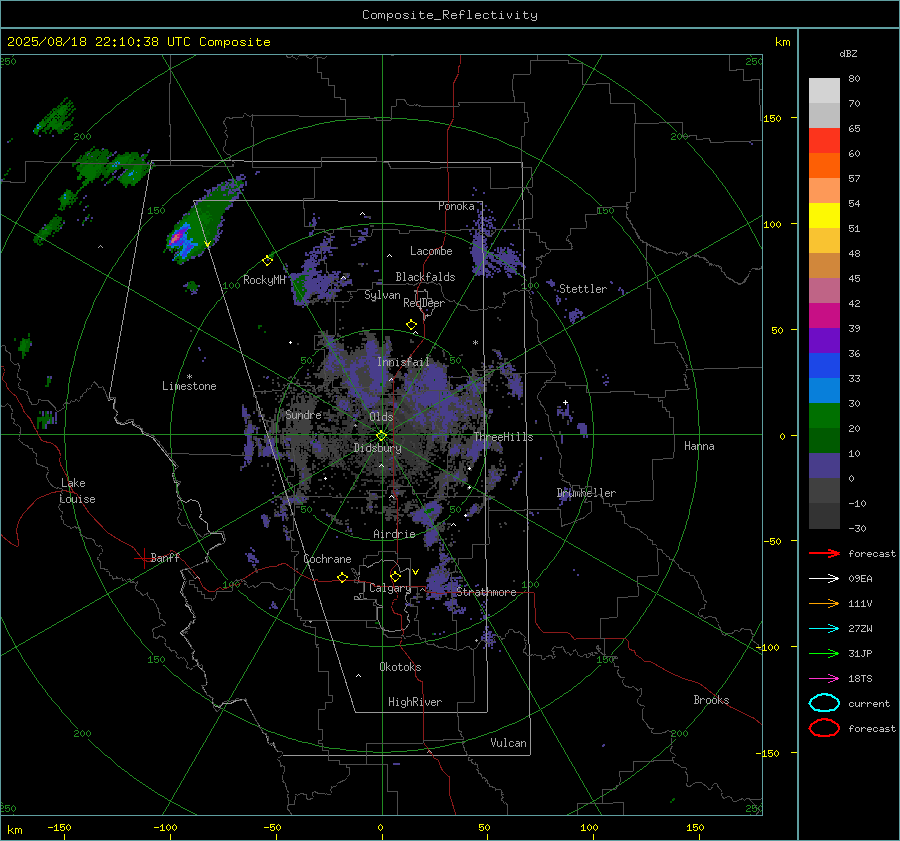
Task: Click the 57 value in dBZ scale
Action: click(854, 179)
